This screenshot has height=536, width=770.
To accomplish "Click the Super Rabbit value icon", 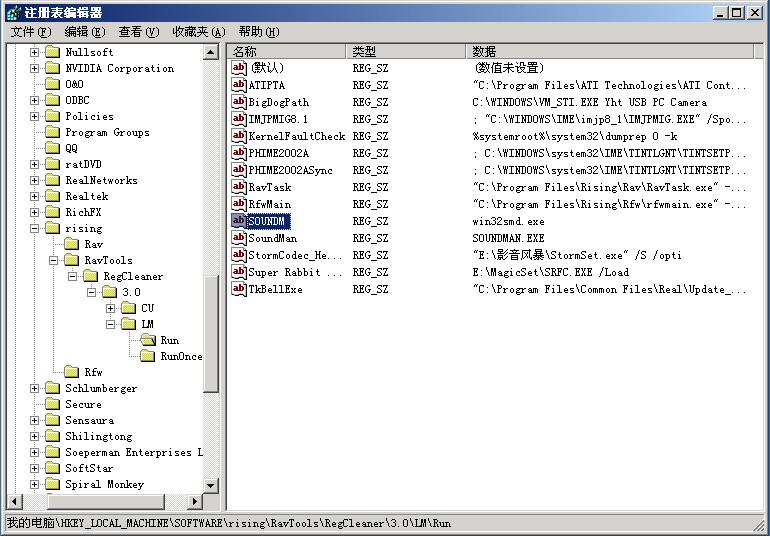I will (239, 272).
